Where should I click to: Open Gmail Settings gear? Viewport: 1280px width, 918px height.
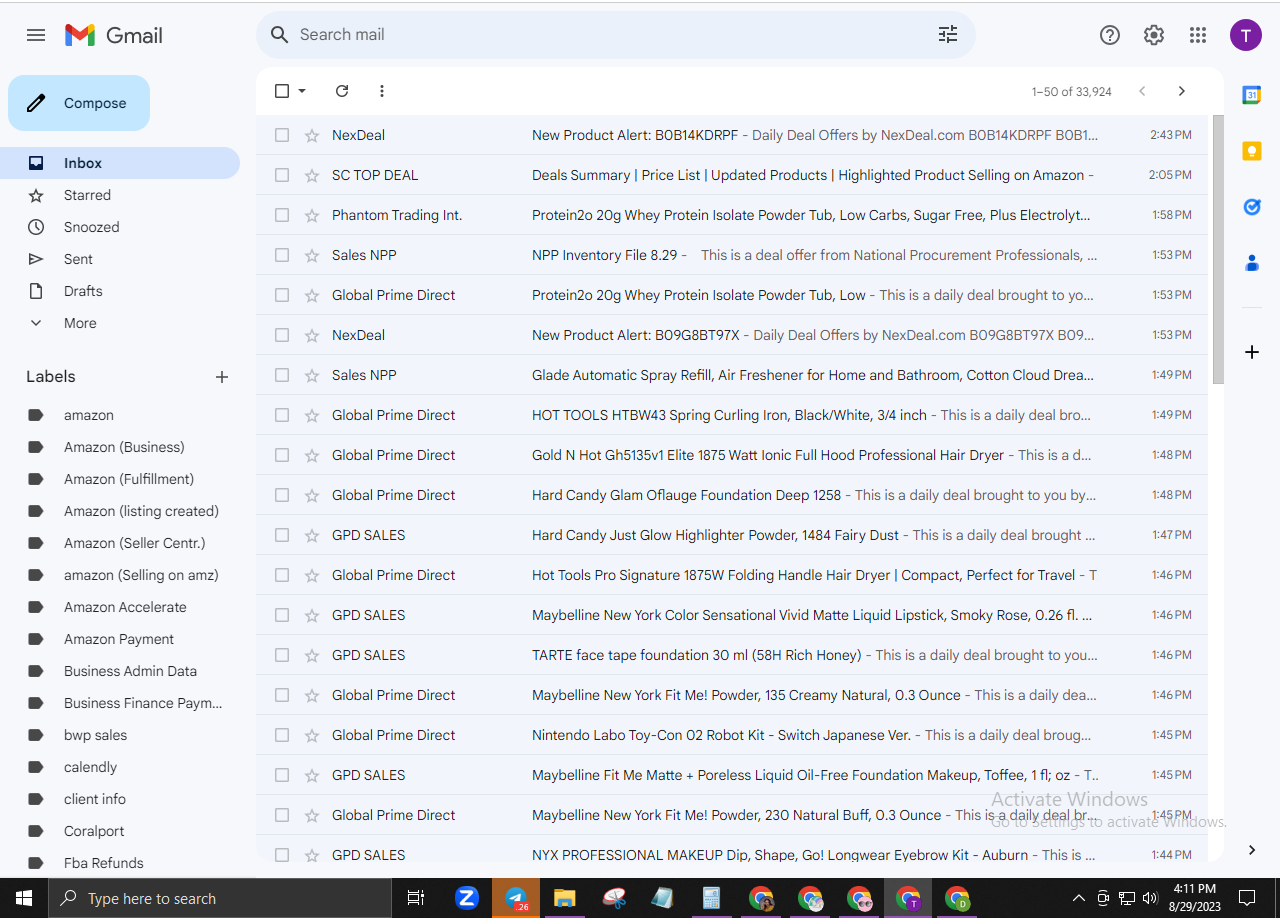click(1154, 35)
